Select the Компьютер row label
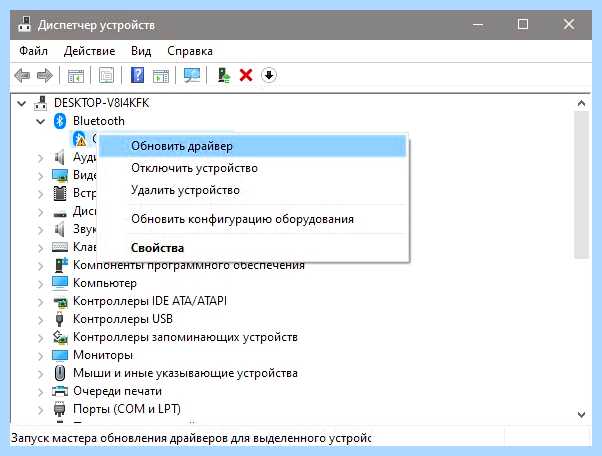The height and width of the screenshot is (456, 602). click(105, 283)
